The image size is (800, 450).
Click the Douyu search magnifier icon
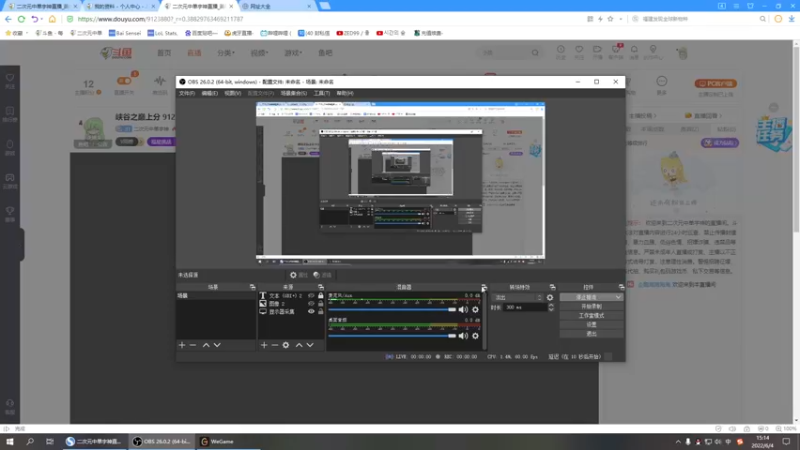tap(535, 53)
